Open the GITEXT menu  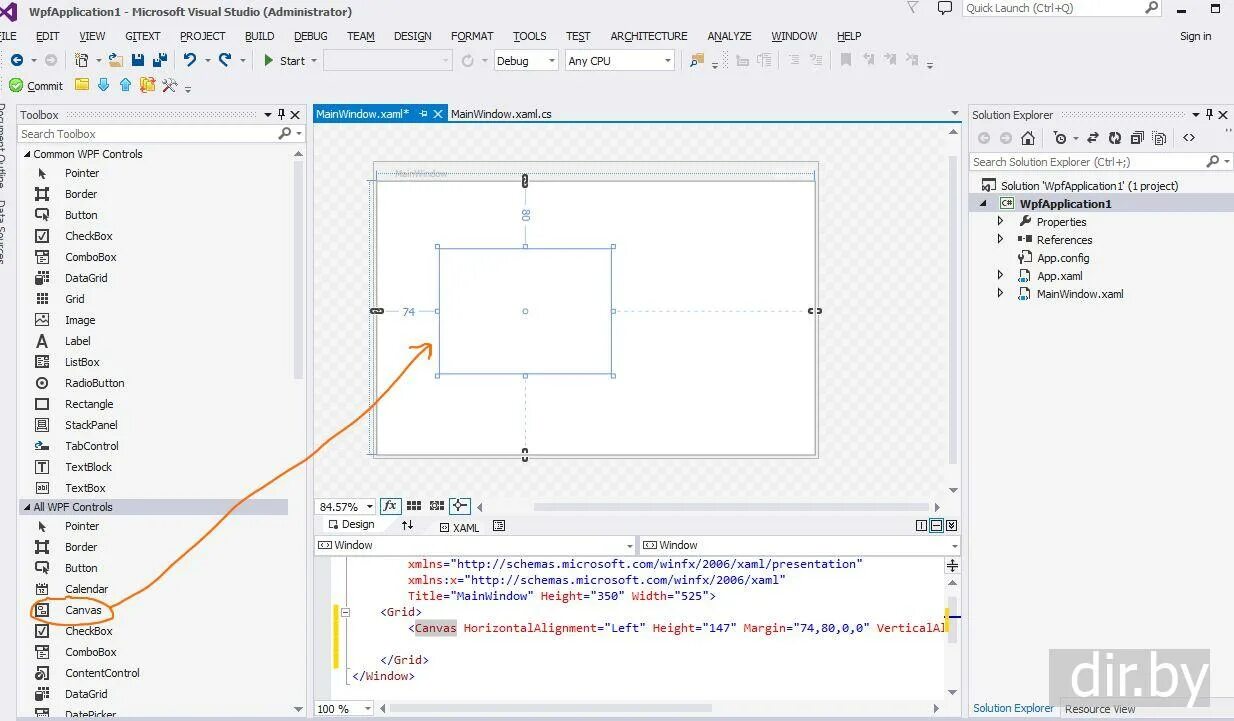143,36
